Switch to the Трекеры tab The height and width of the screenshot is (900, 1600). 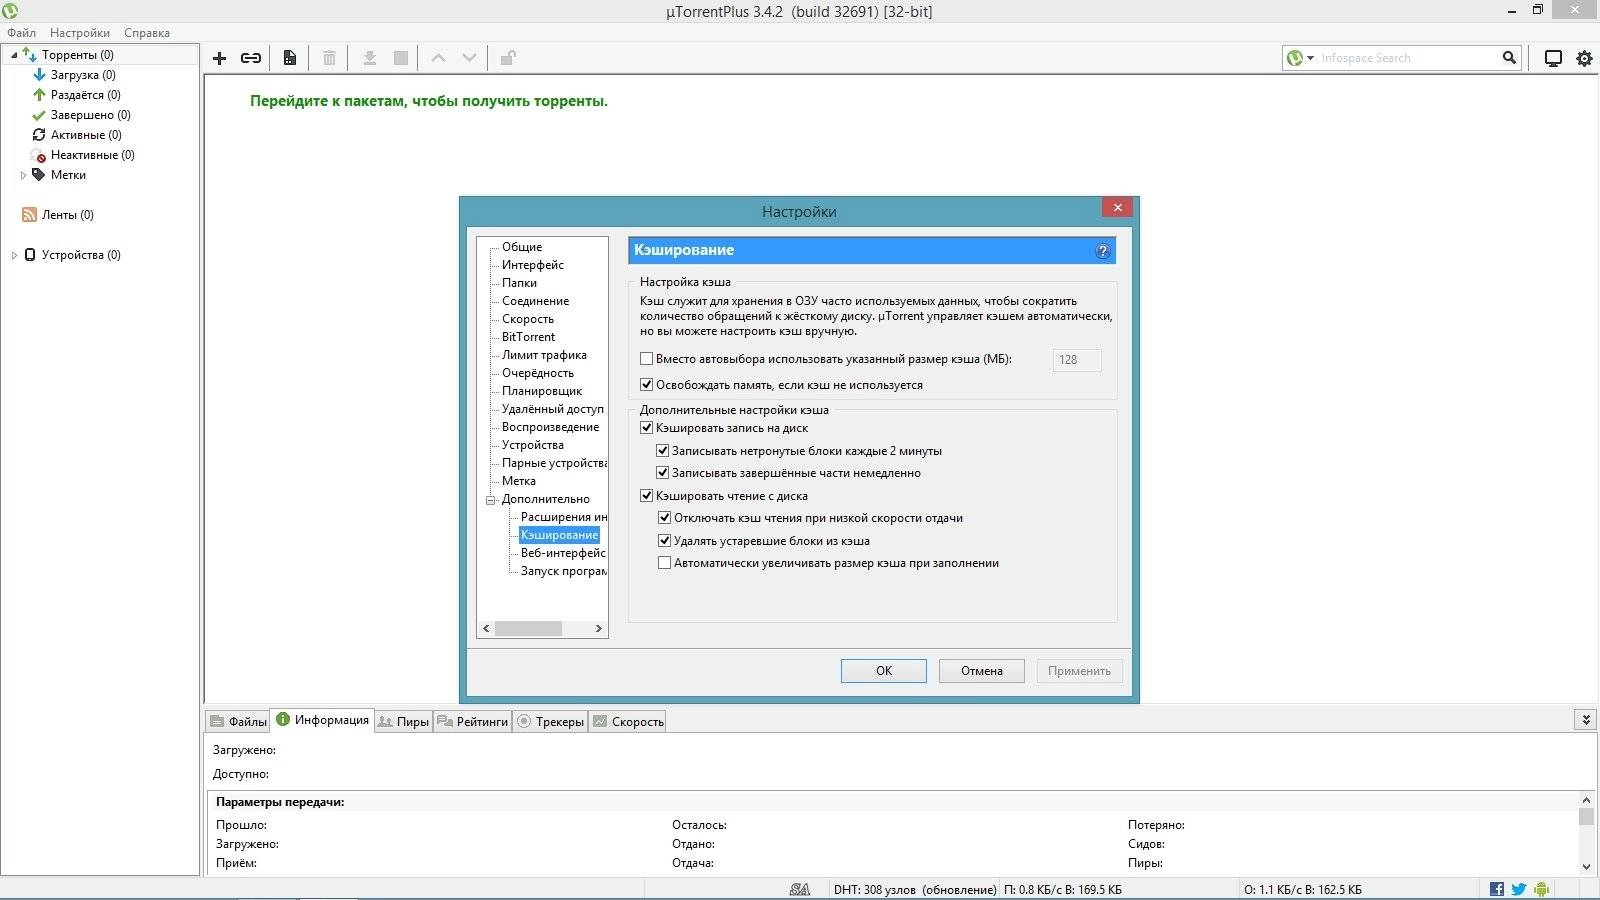(550, 721)
